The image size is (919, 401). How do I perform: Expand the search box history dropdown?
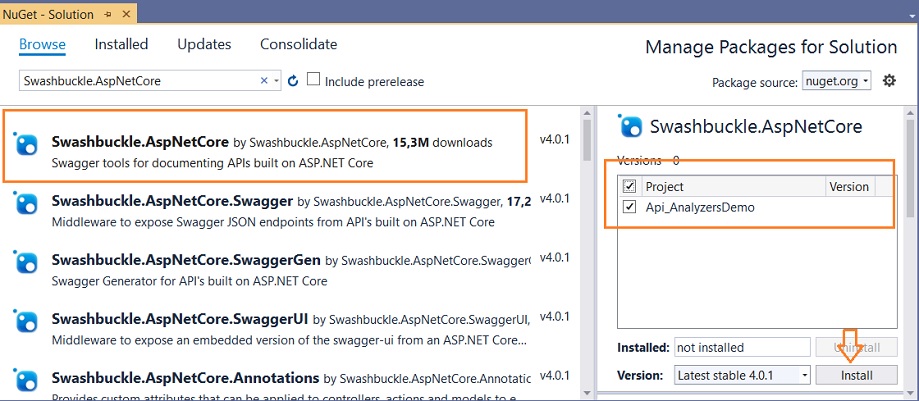[x=276, y=81]
